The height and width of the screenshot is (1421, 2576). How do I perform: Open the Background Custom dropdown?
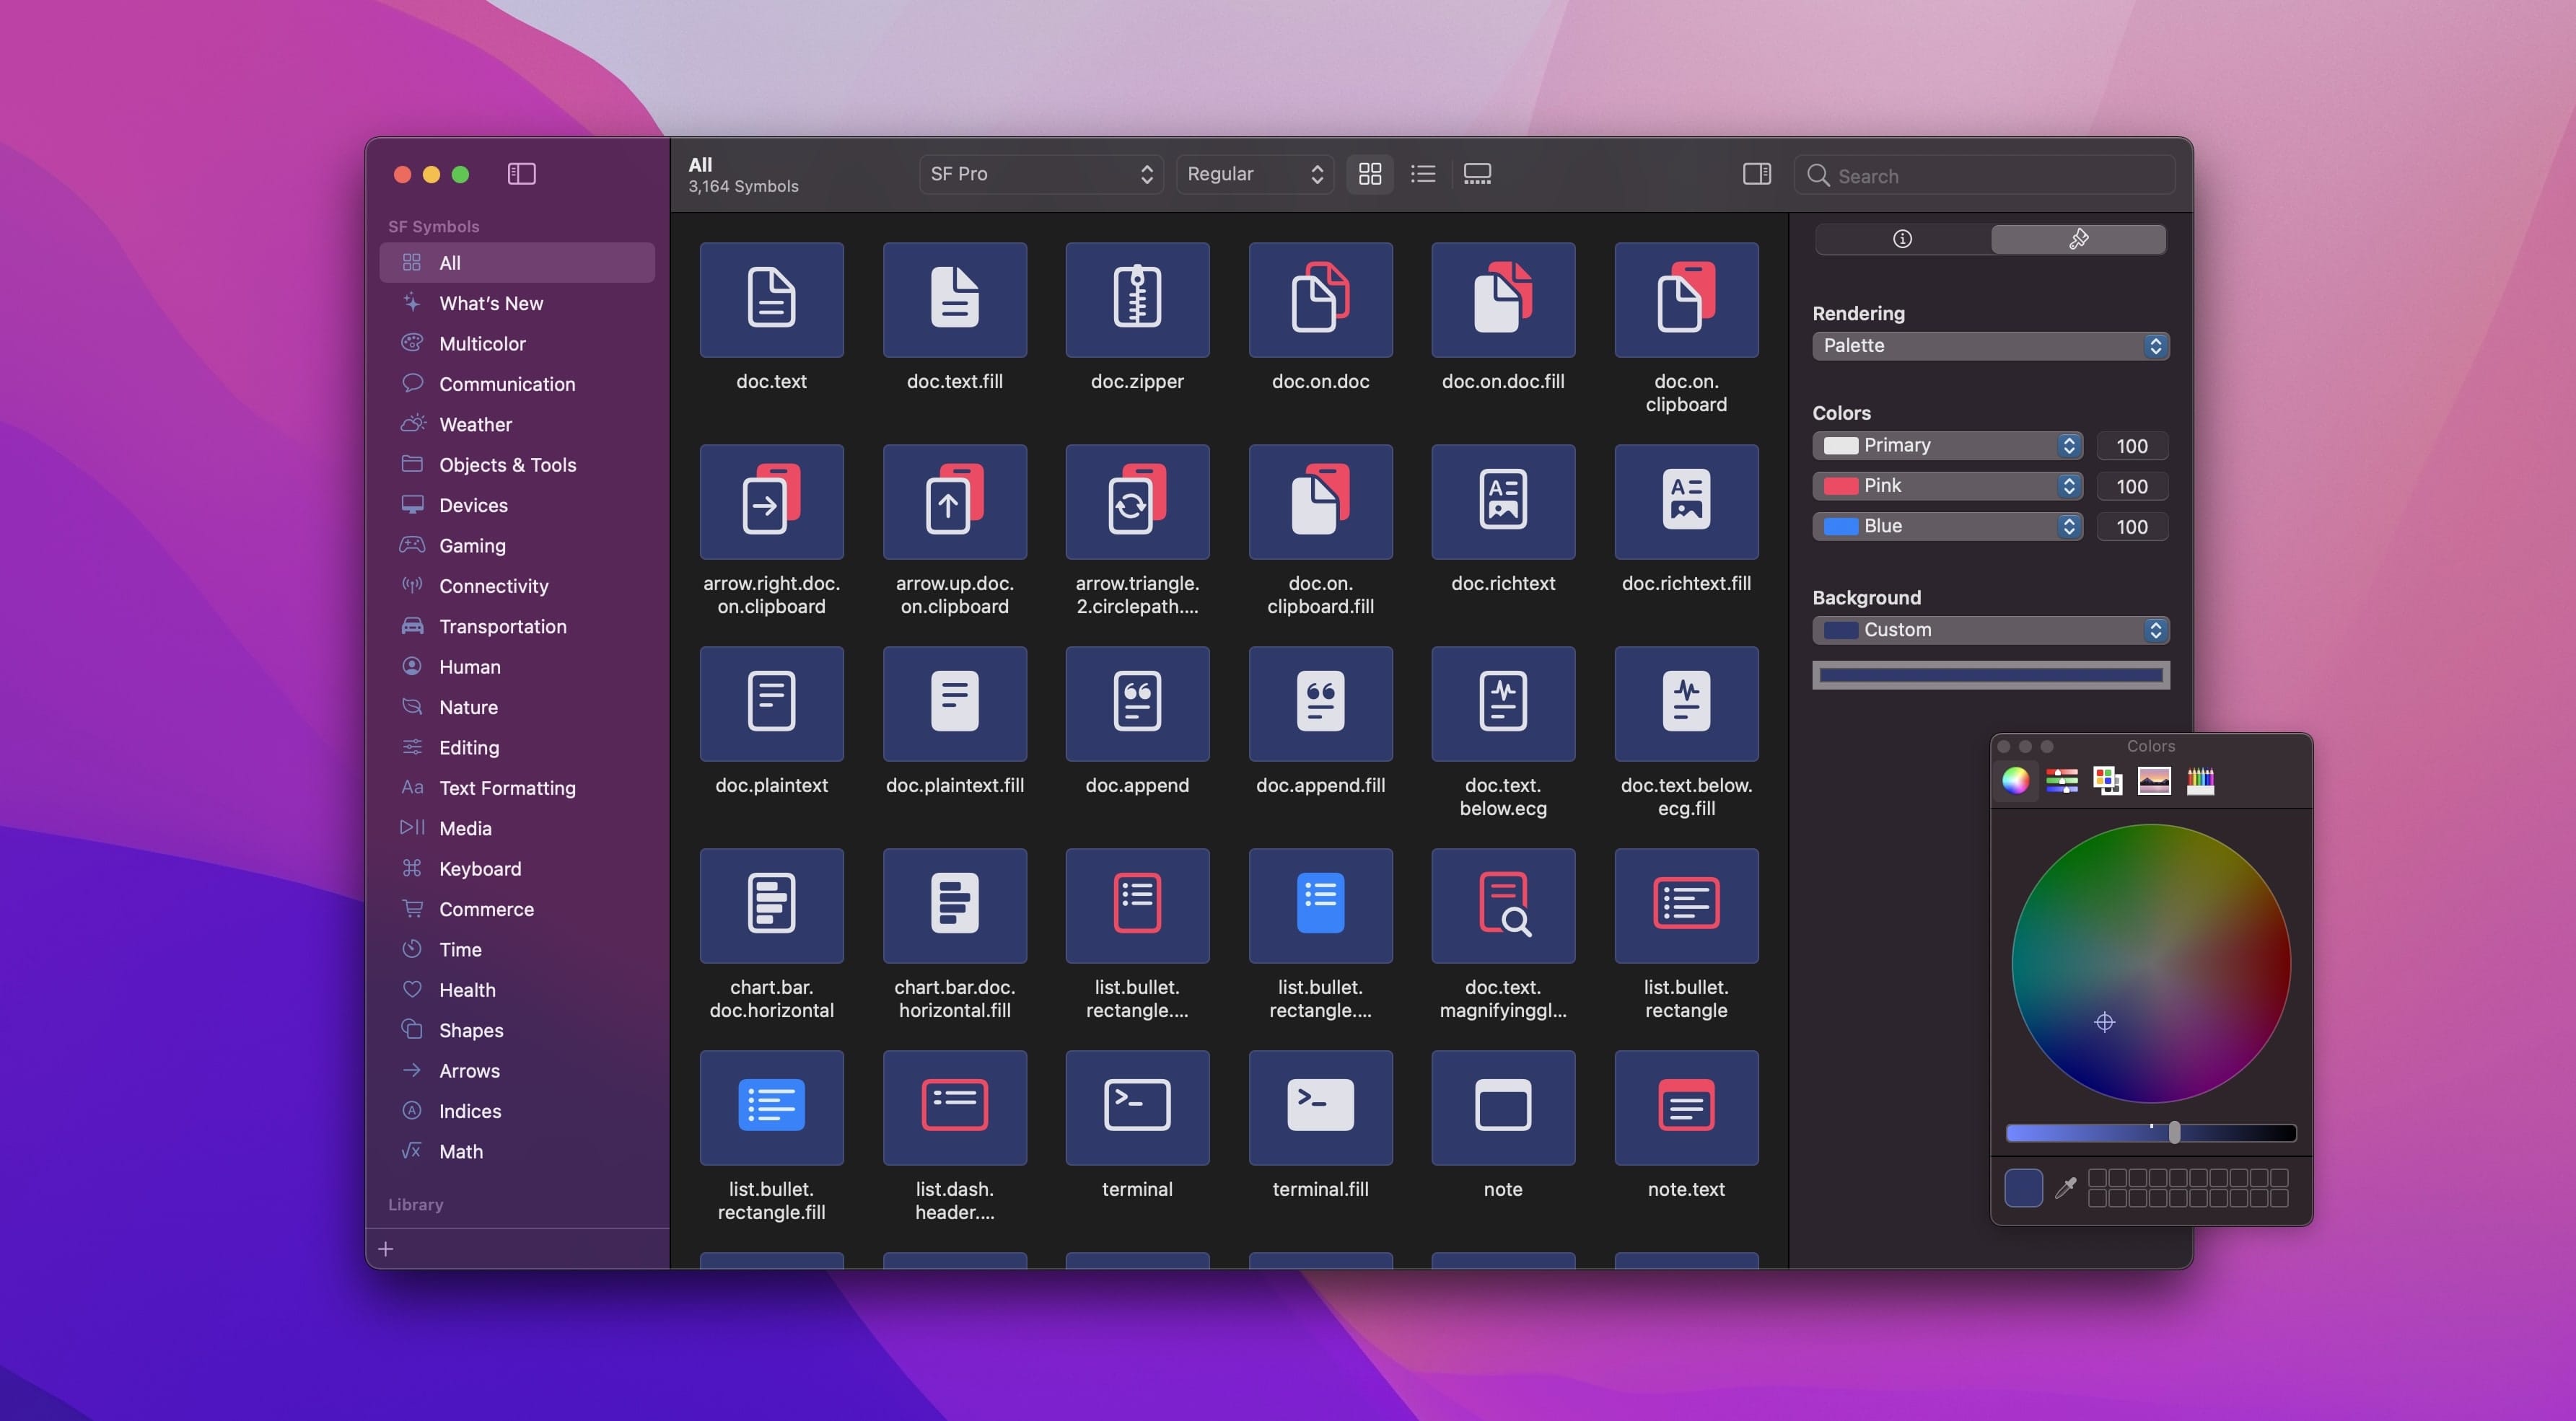1990,630
